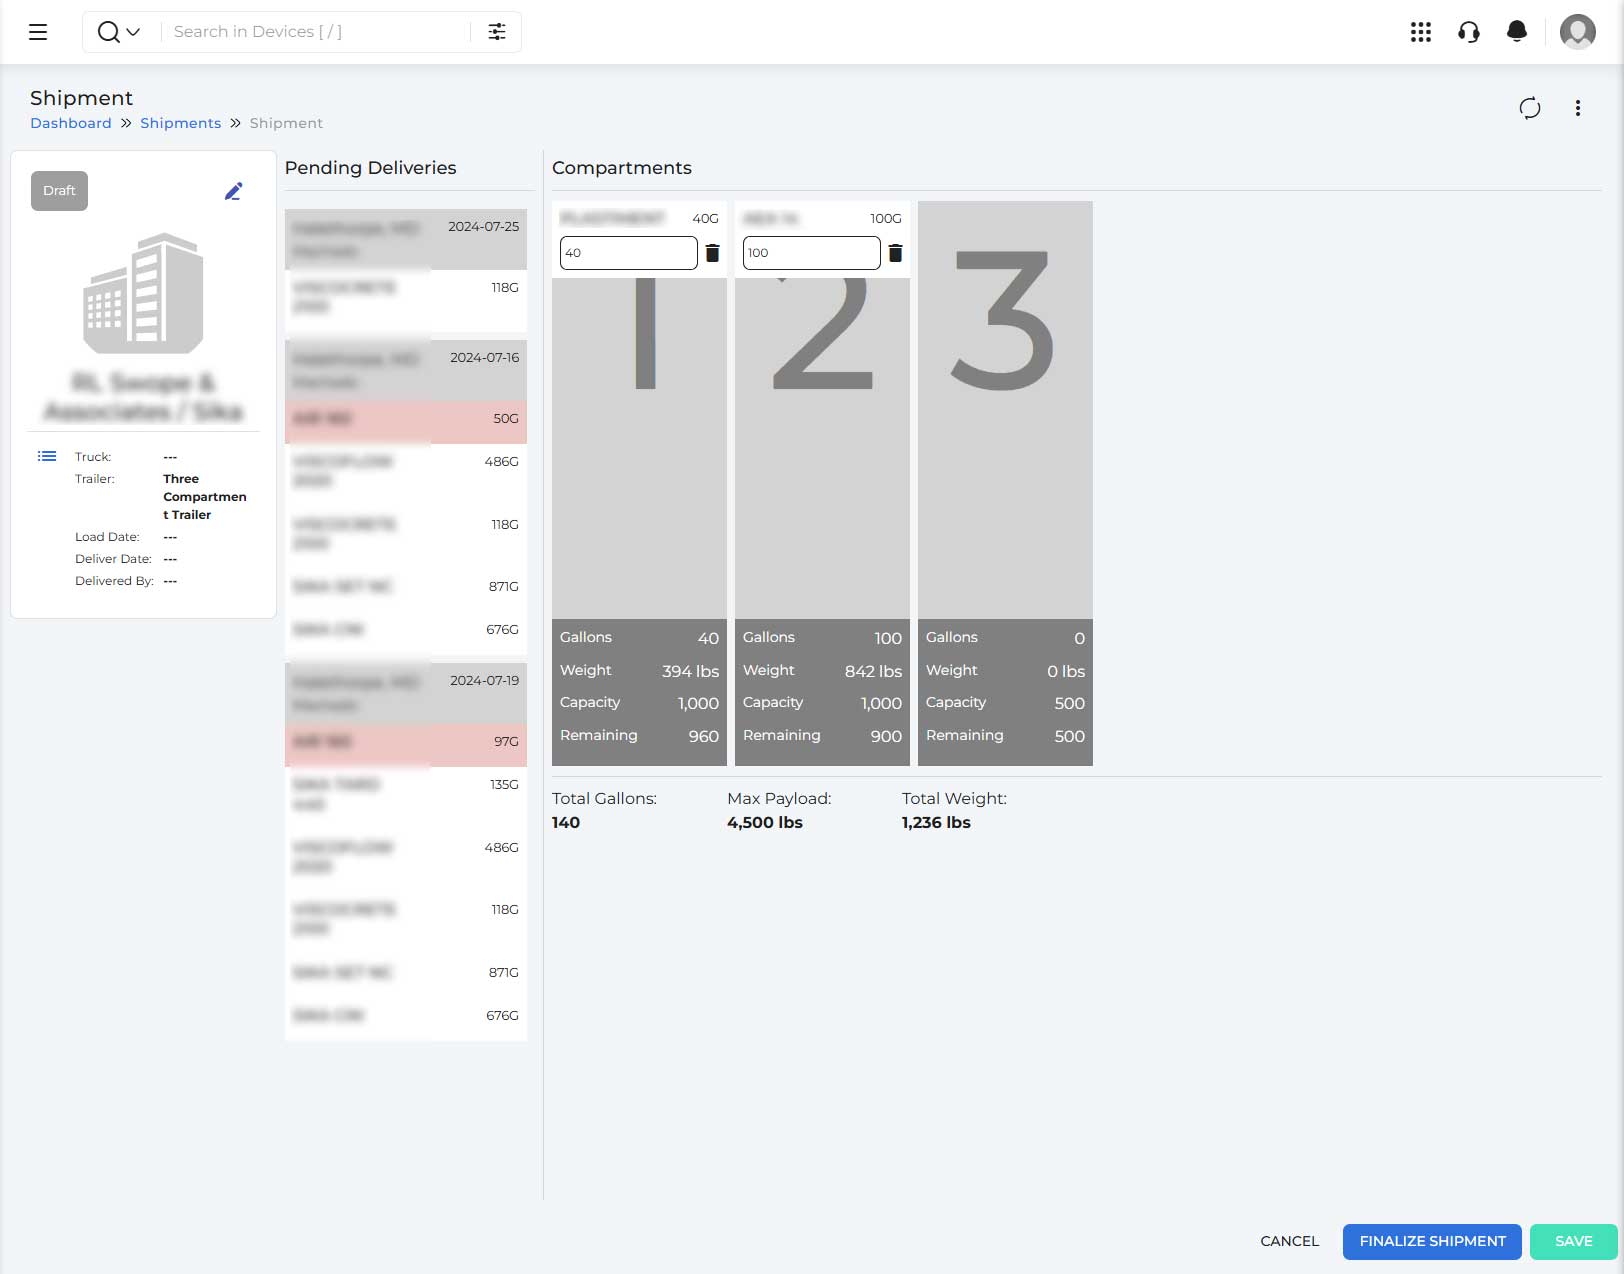This screenshot has width=1624, height=1274.
Task: Edit shipment details with pencil icon
Action: [233, 191]
